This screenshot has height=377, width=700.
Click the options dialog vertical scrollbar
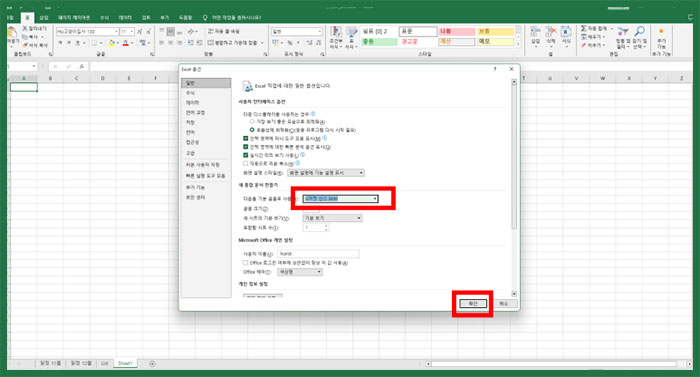(514, 188)
